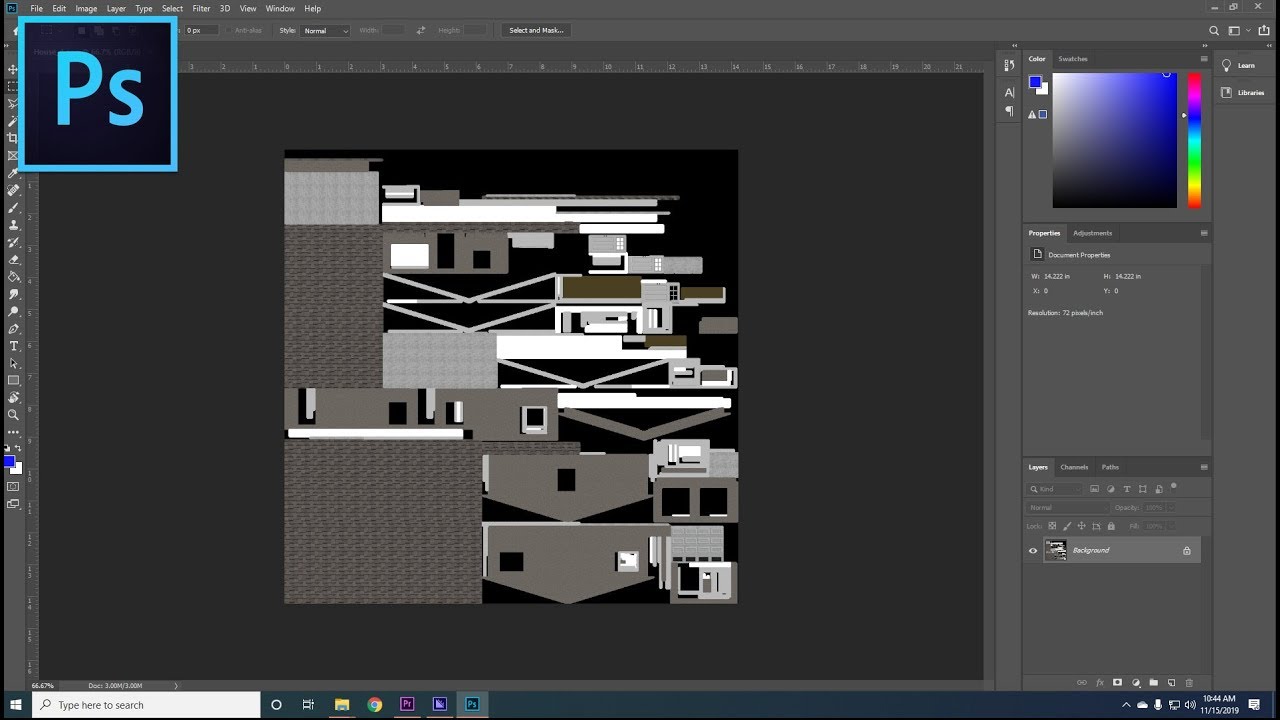Toggle the Anti-alias checkbox
Image resolution: width=1280 pixels, height=720 pixels.
[229, 31]
